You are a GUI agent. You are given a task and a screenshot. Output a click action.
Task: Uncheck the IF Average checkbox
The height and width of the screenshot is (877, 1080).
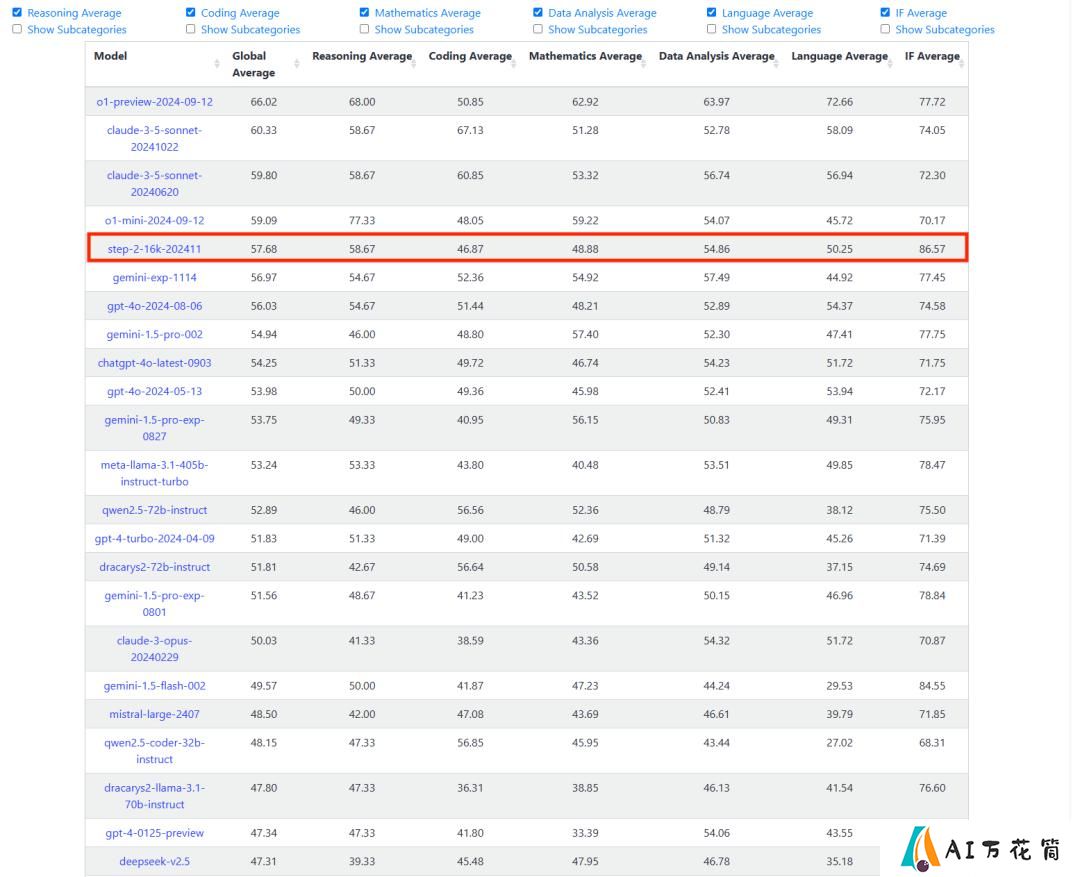(x=885, y=12)
